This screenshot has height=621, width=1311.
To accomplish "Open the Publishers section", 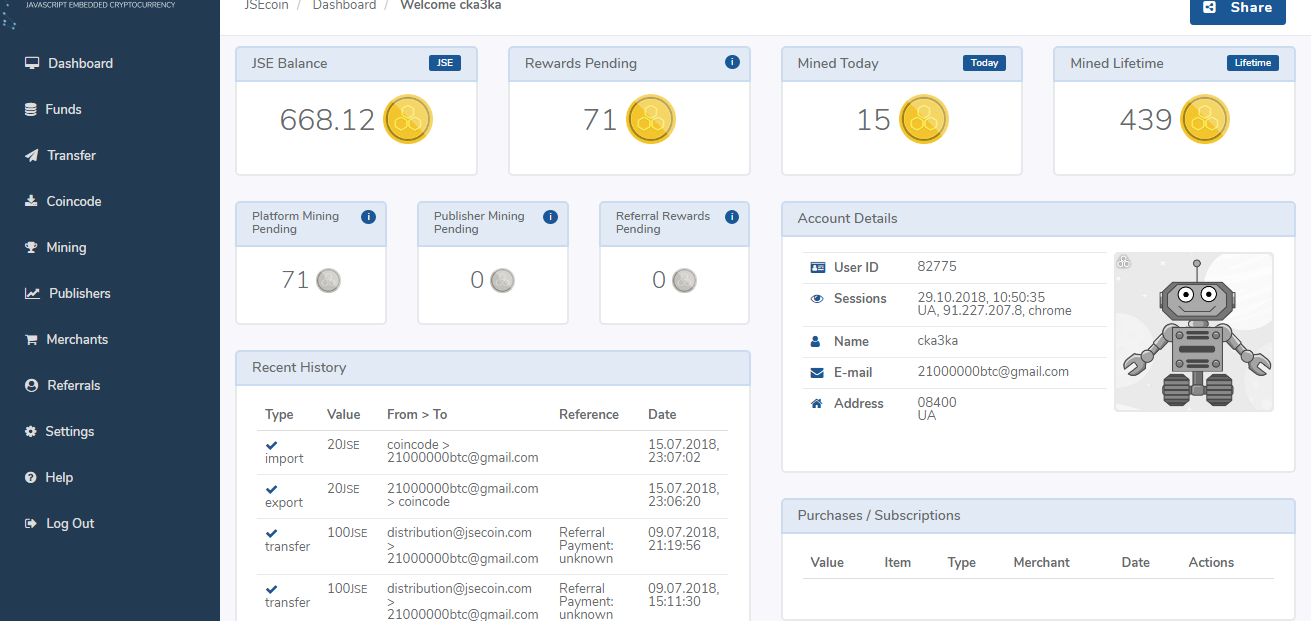I will pos(67,293).
